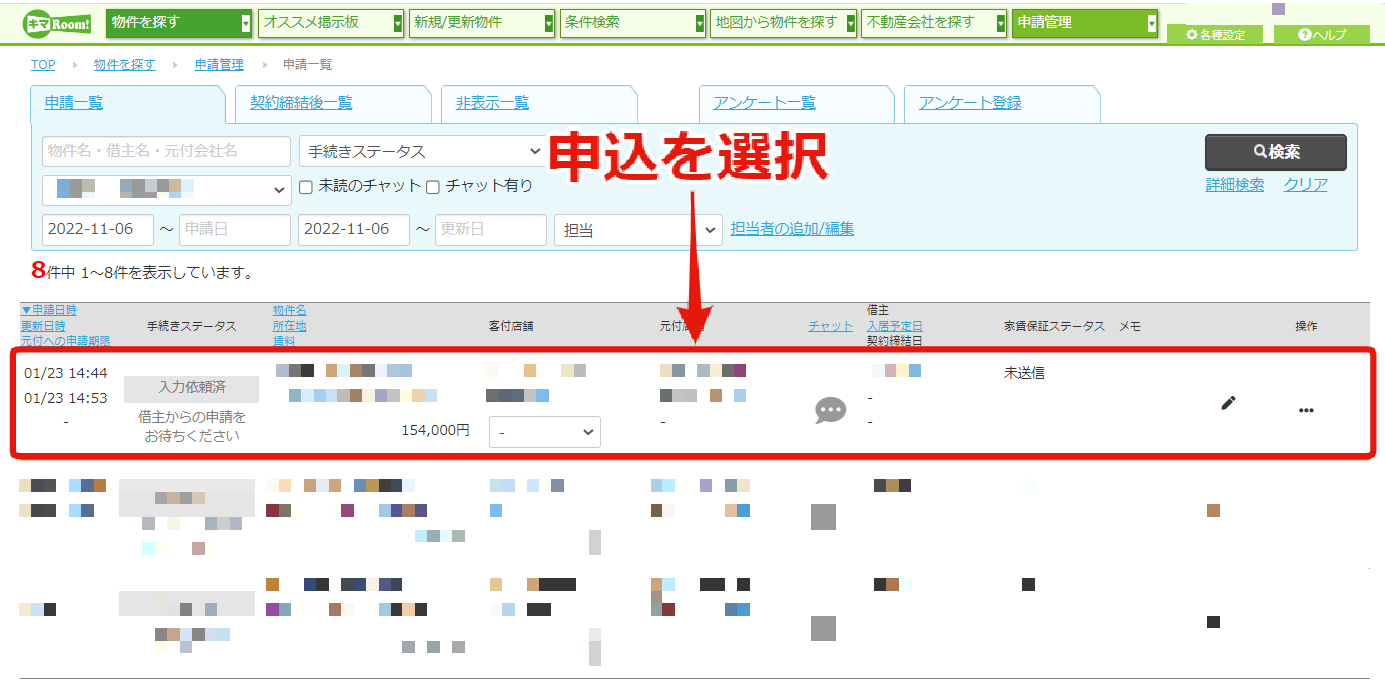Open the company selector dropdown below search field
The height and width of the screenshot is (681, 1385).
[166, 189]
